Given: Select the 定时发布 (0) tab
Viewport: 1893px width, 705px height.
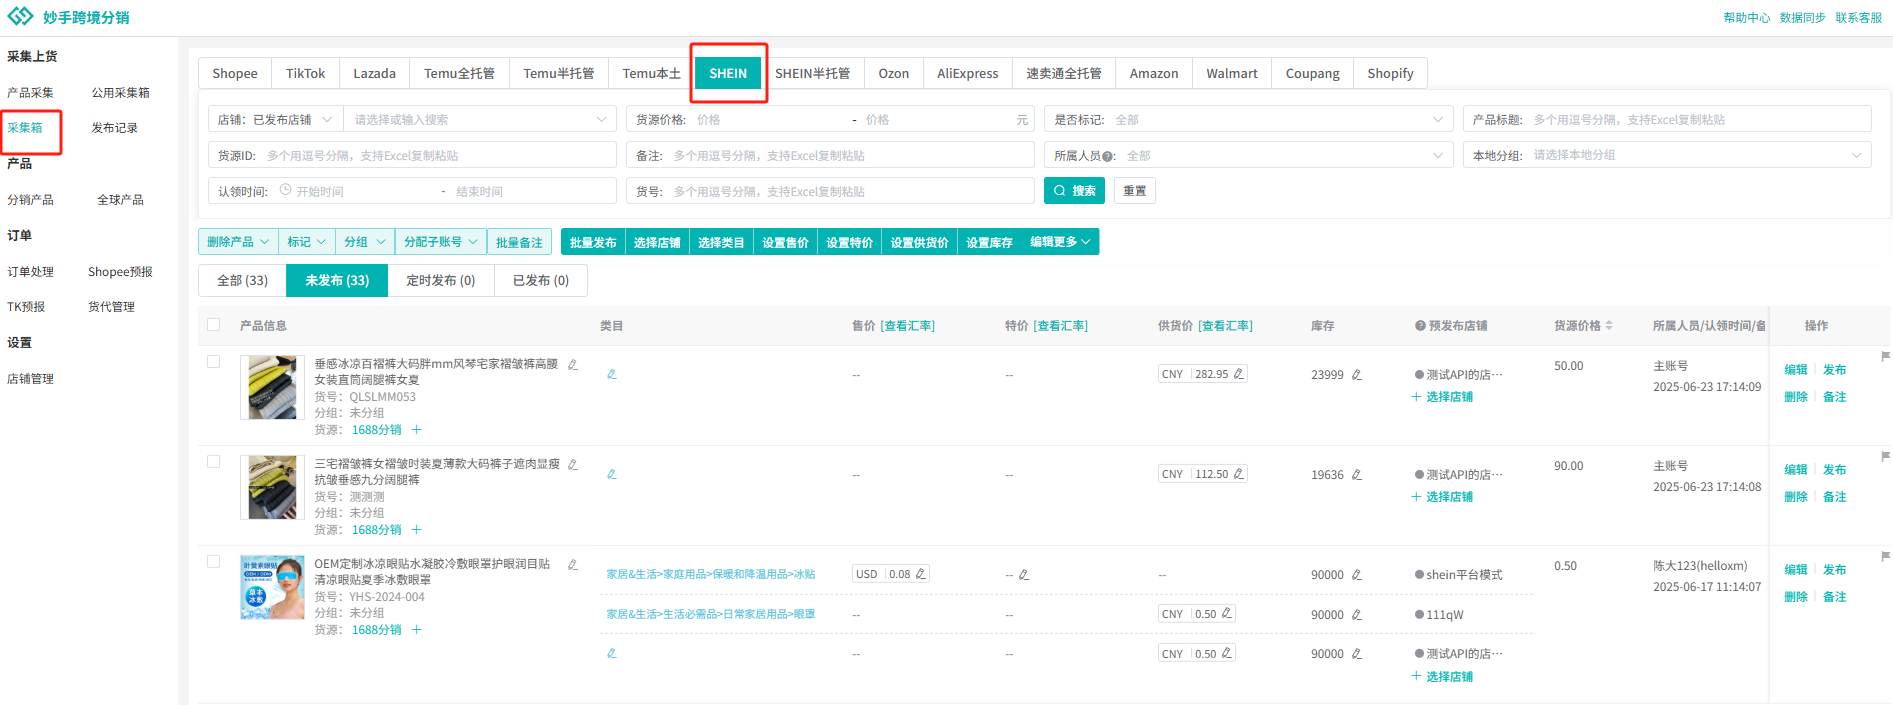Looking at the screenshot, I should pyautogui.click(x=441, y=280).
